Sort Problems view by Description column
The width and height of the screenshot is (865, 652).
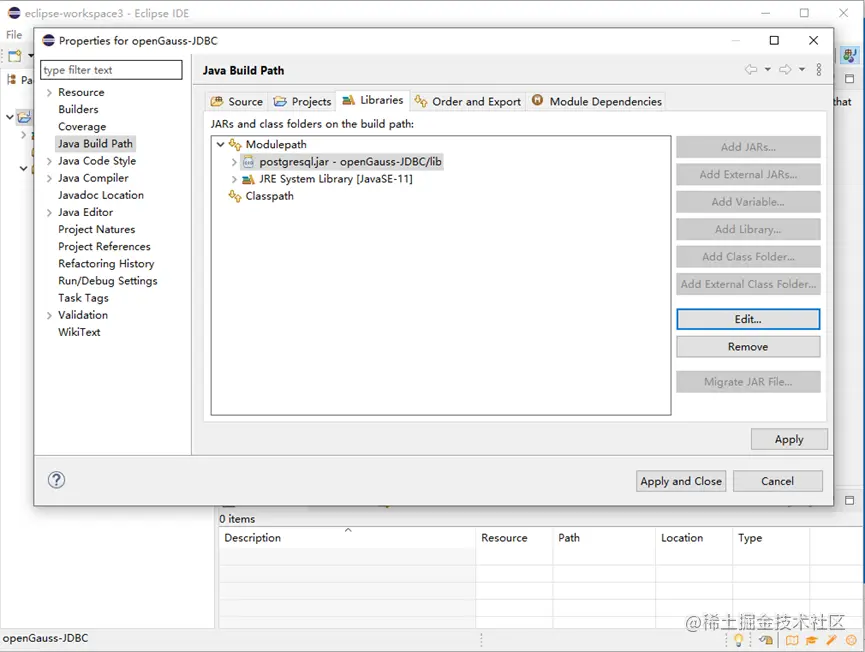click(347, 538)
